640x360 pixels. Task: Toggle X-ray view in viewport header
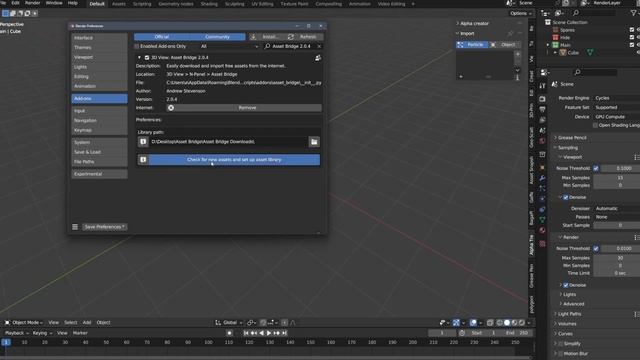(490, 322)
